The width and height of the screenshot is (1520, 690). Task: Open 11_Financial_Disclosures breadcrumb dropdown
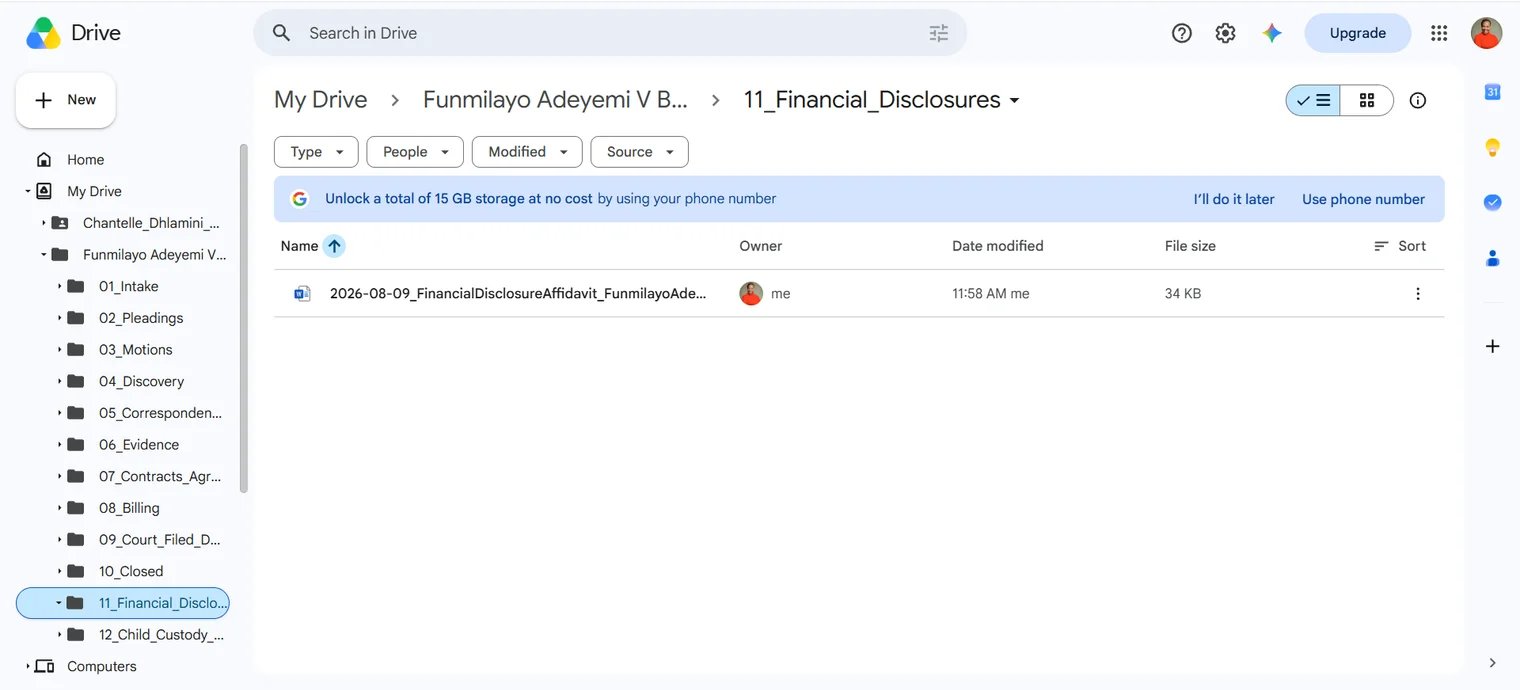(x=1014, y=101)
